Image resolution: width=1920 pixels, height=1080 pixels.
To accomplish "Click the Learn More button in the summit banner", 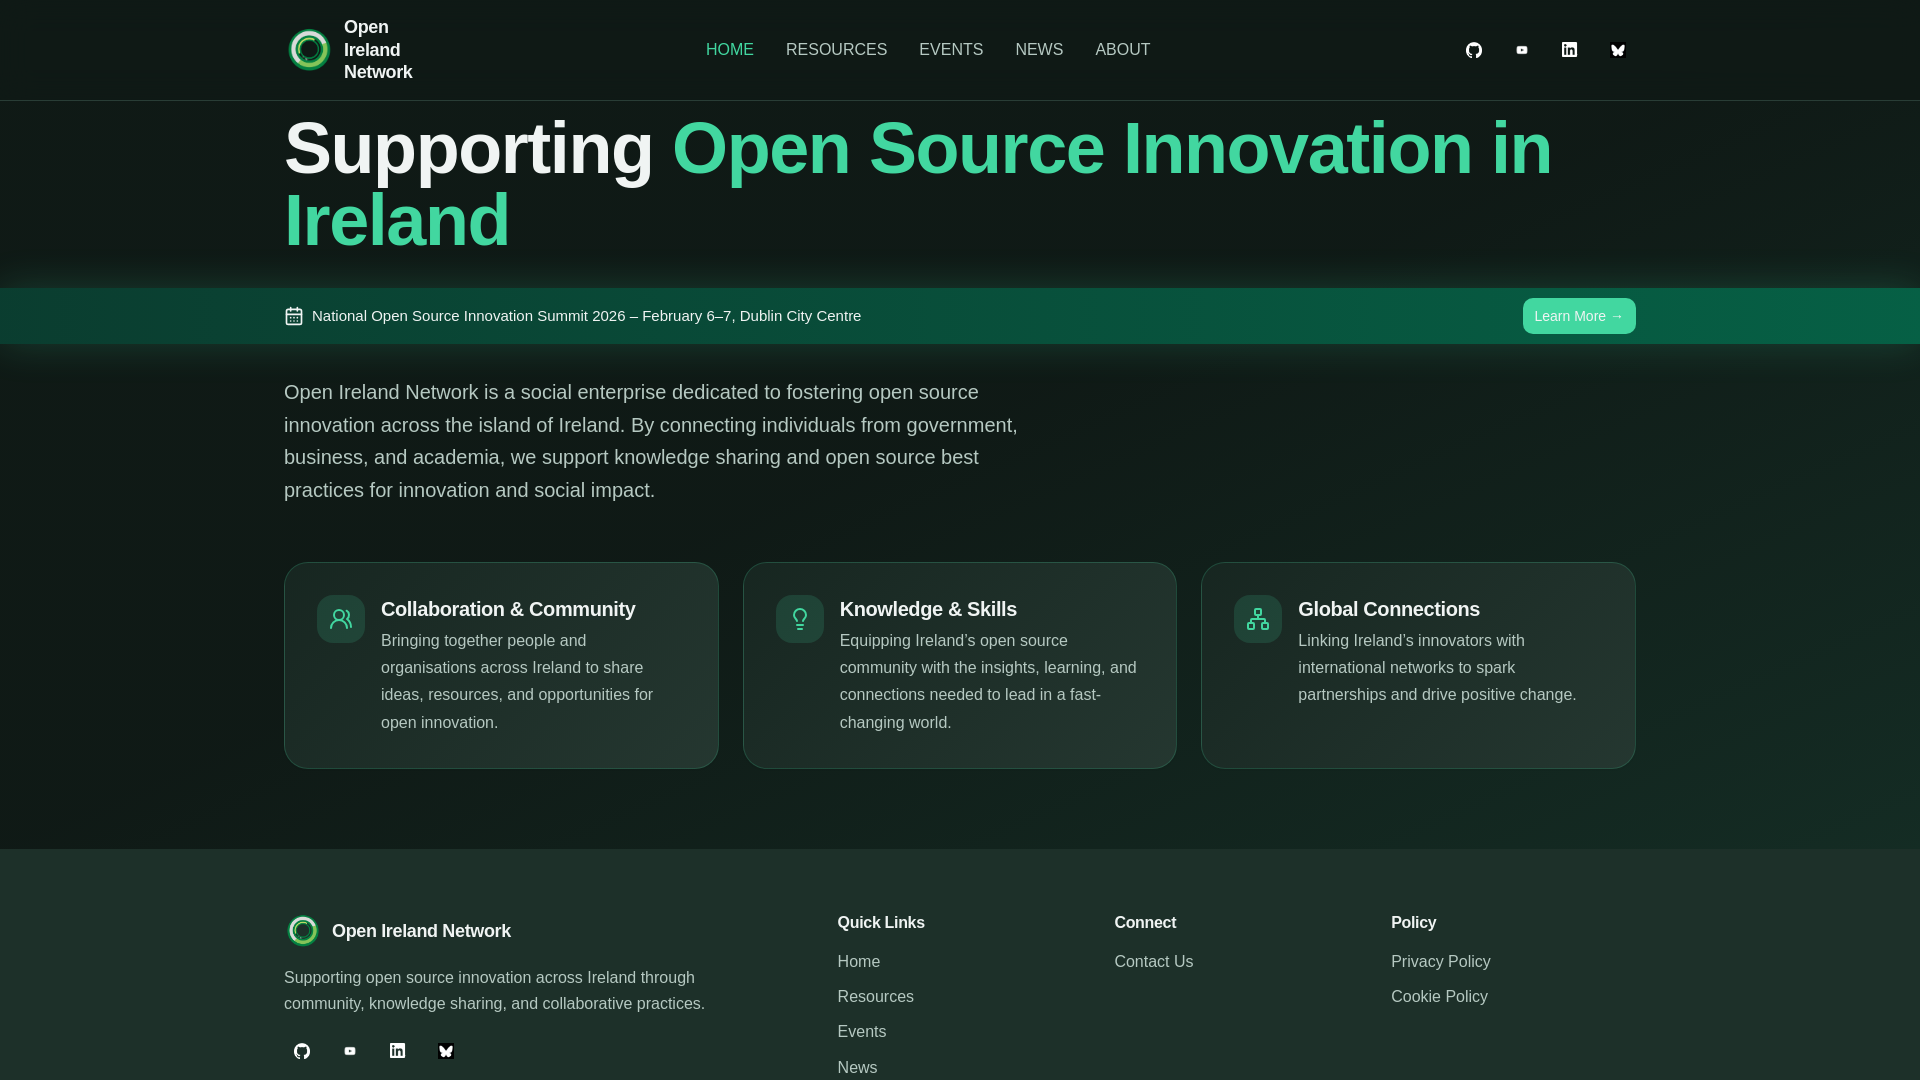I will pos(1578,316).
